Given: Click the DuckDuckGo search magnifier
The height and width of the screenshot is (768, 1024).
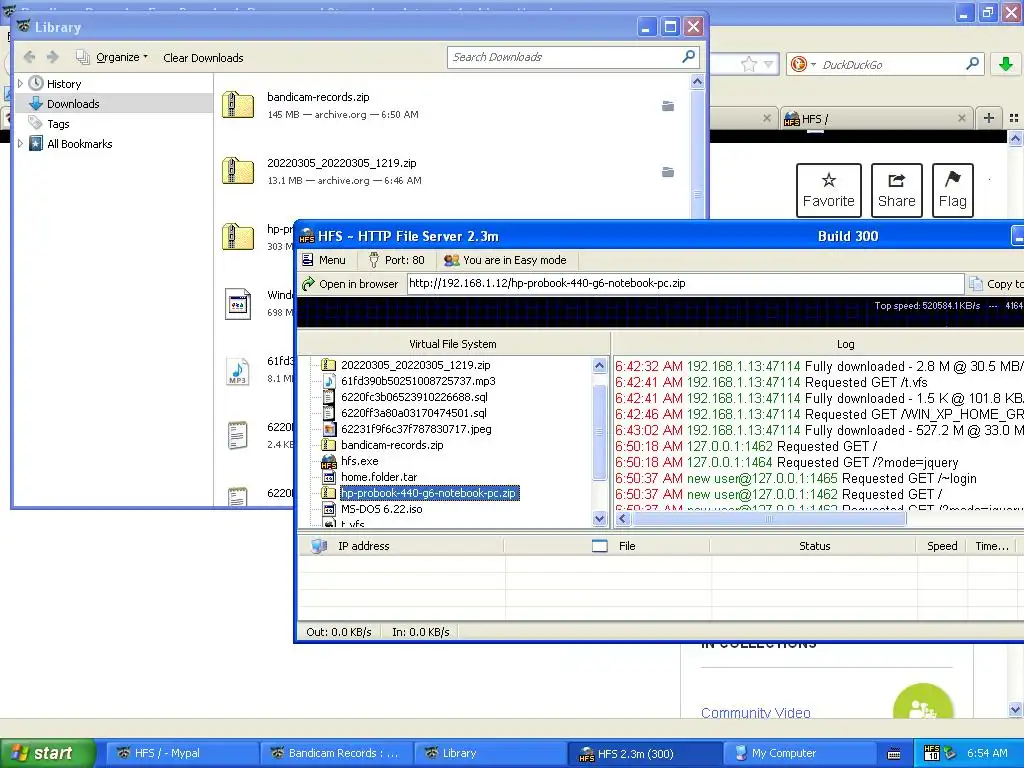Looking at the screenshot, I should point(972,63).
